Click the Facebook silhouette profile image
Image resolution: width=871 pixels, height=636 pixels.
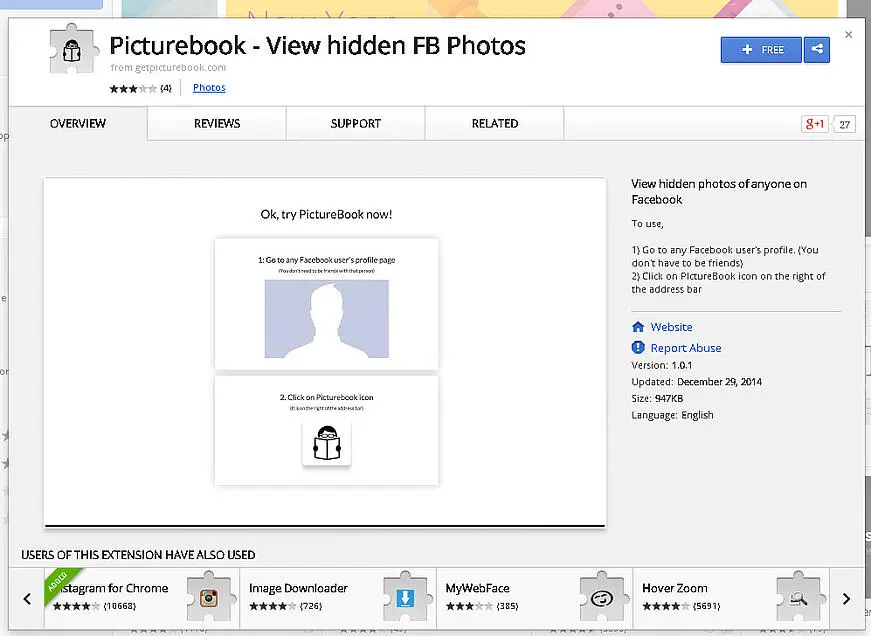327,319
